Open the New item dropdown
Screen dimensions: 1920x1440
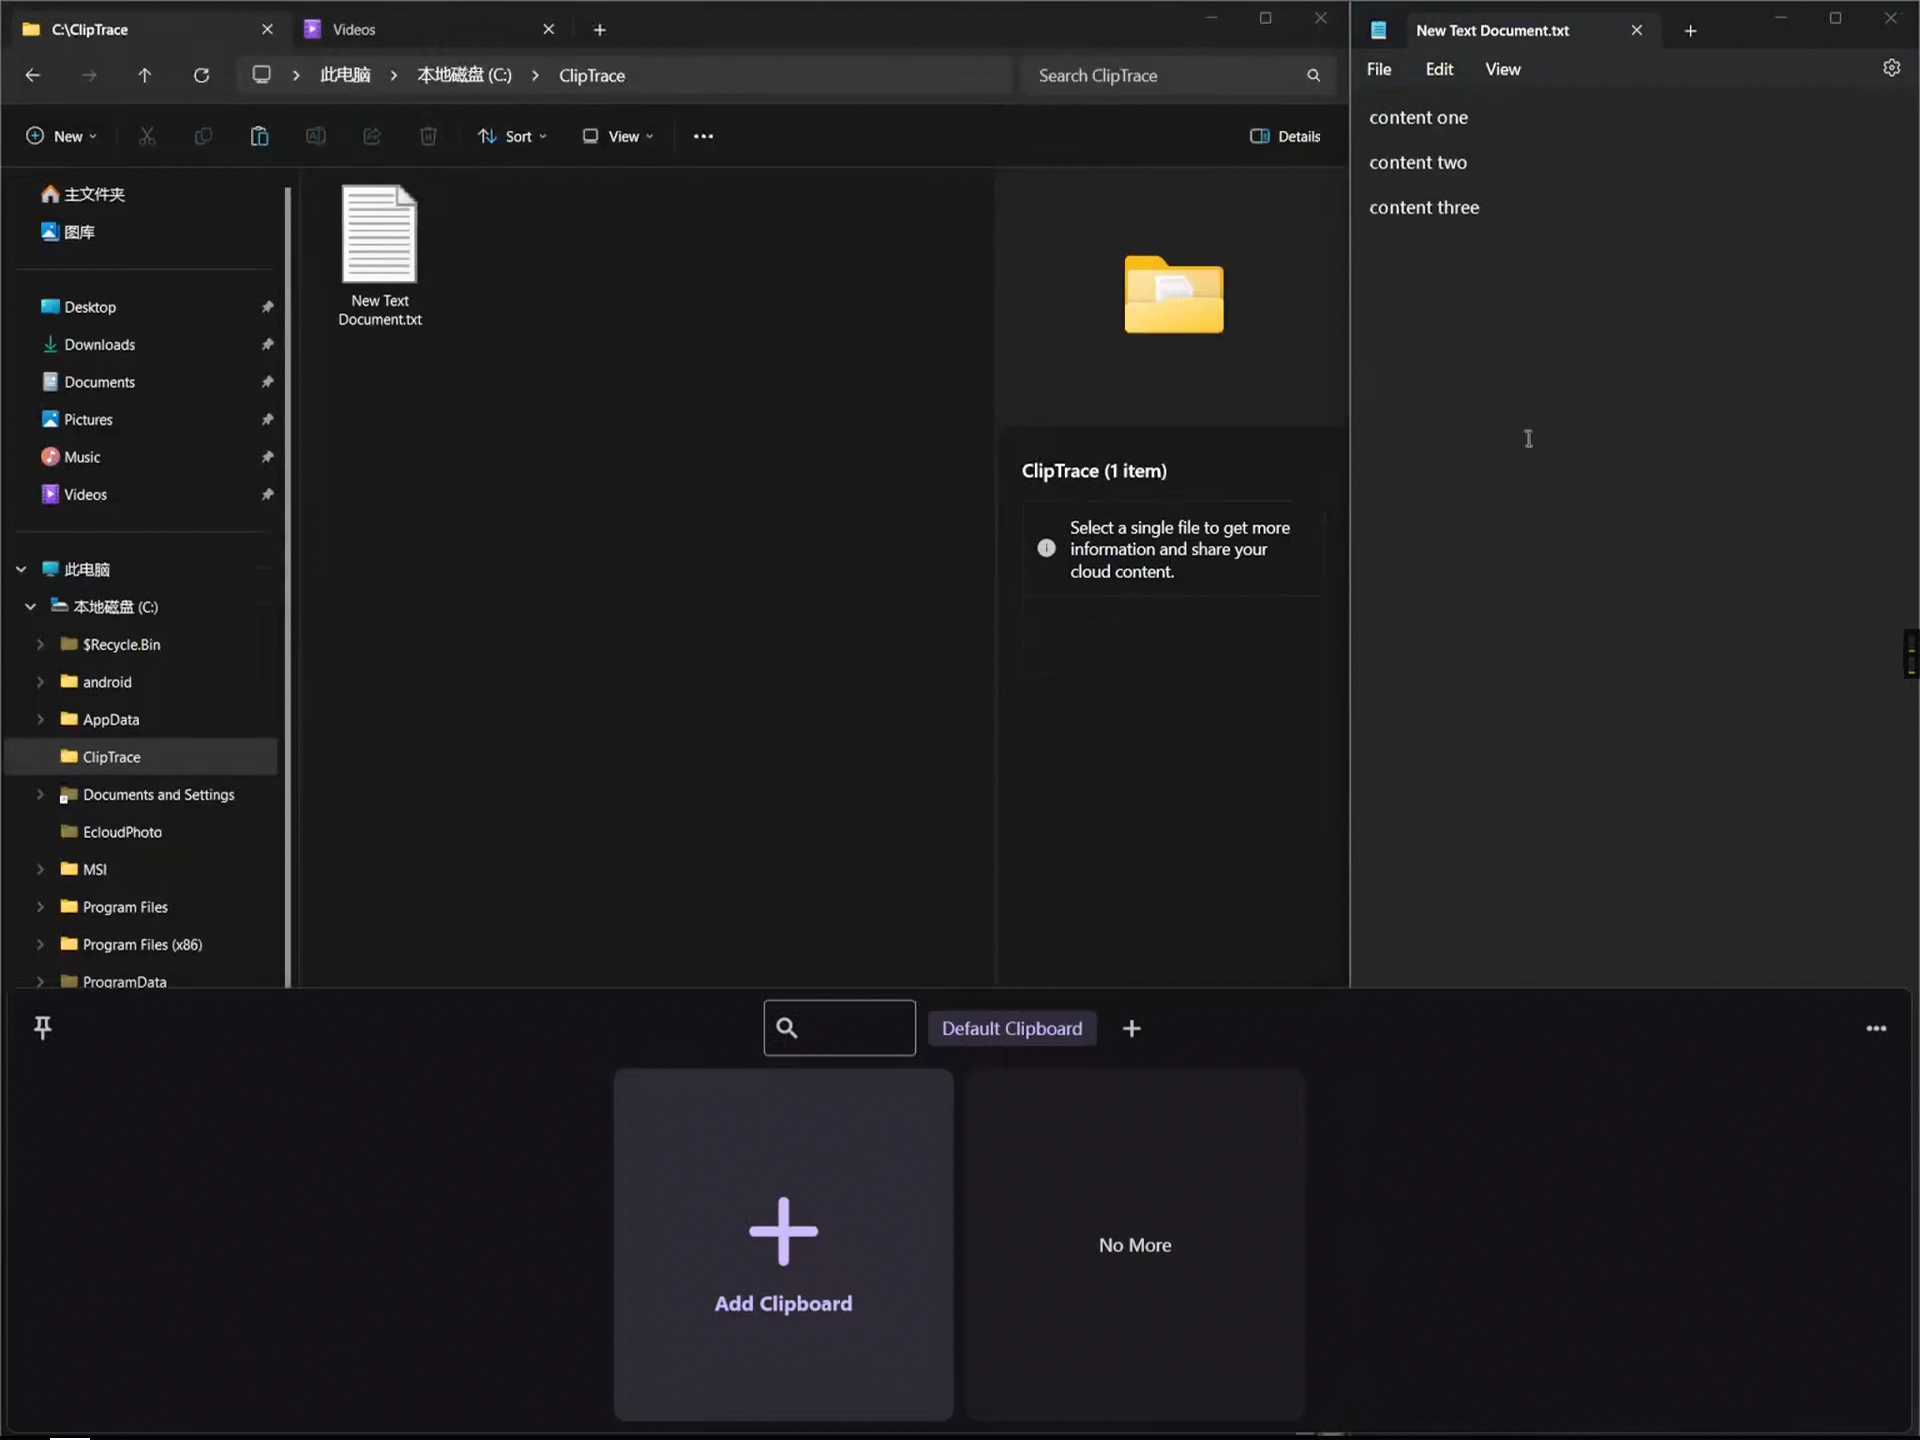pyautogui.click(x=61, y=136)
